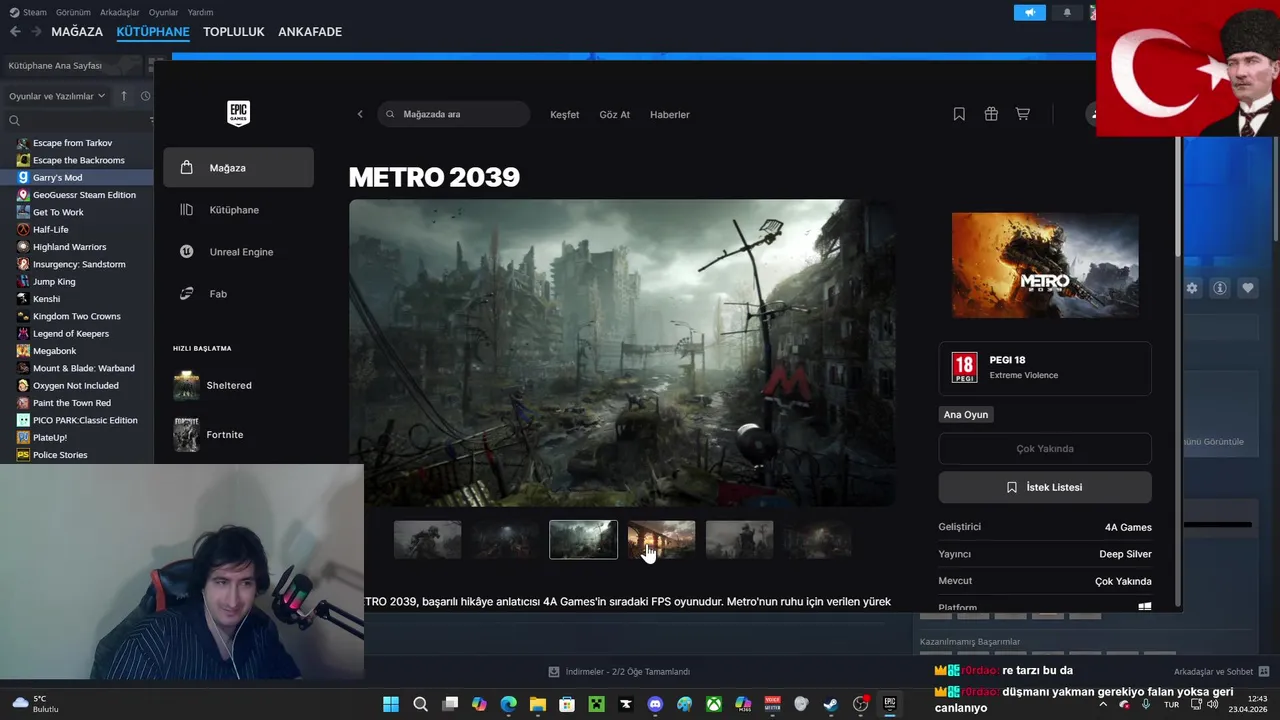Show recent games clock filter in Steam
This screenshot has height=720, width=1280.
145,96
